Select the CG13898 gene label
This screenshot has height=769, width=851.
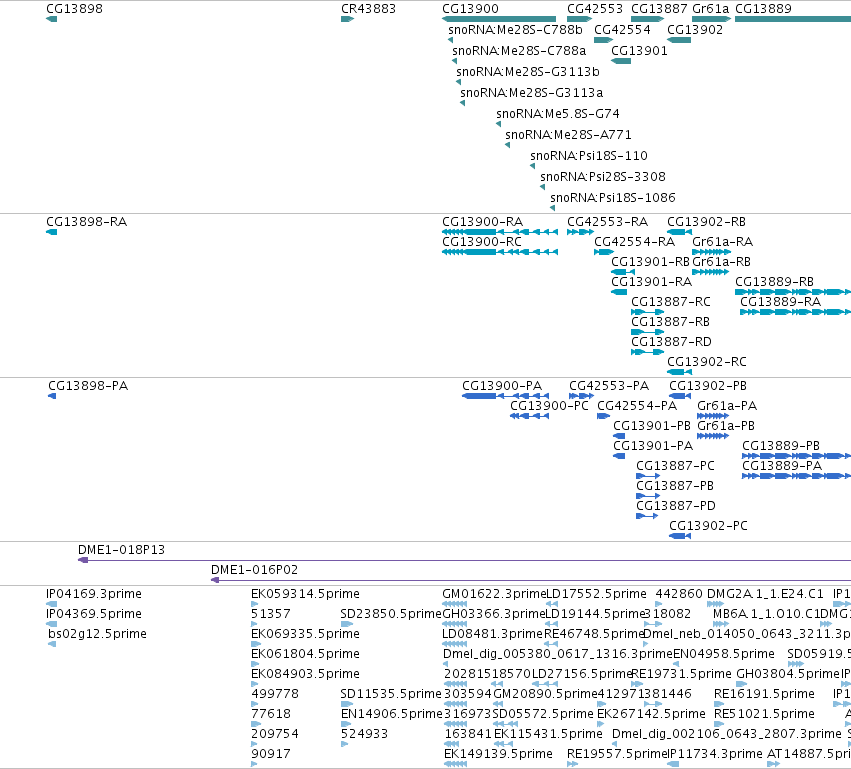point(74,9)
